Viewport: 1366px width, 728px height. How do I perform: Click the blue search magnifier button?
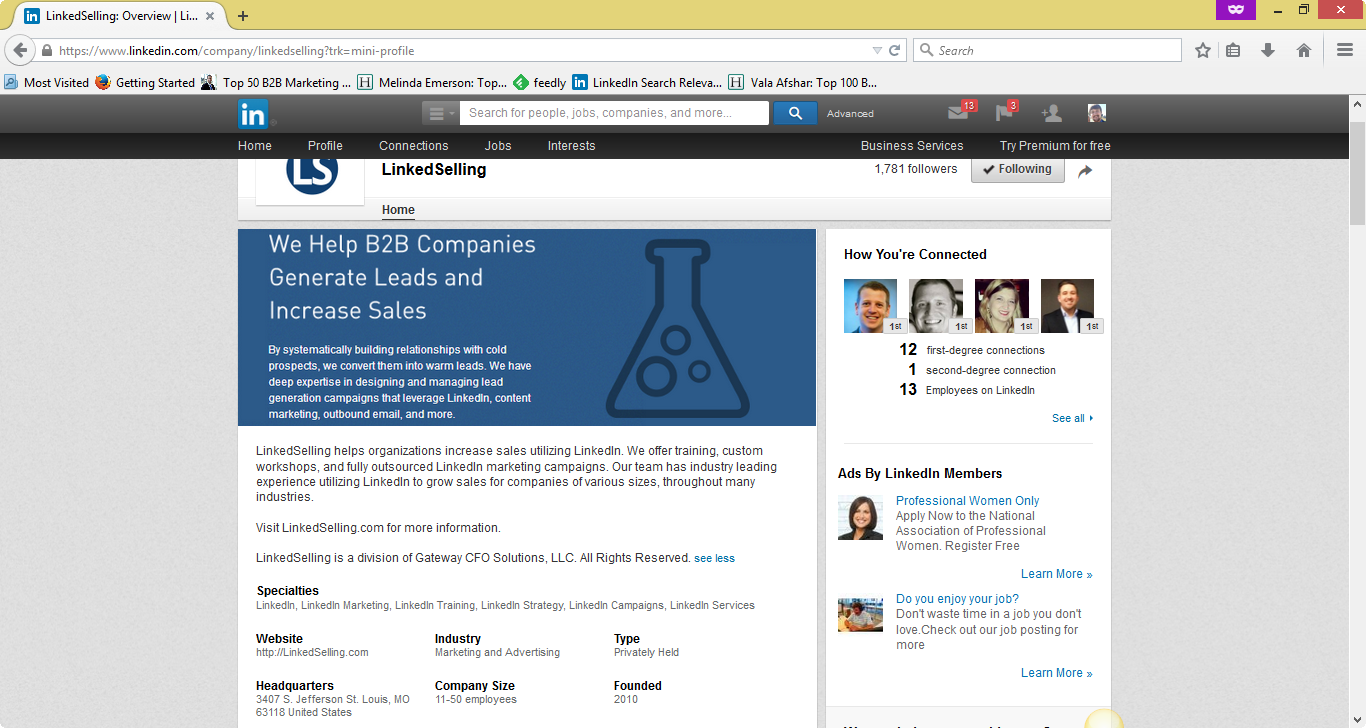(x=795, y=113)
